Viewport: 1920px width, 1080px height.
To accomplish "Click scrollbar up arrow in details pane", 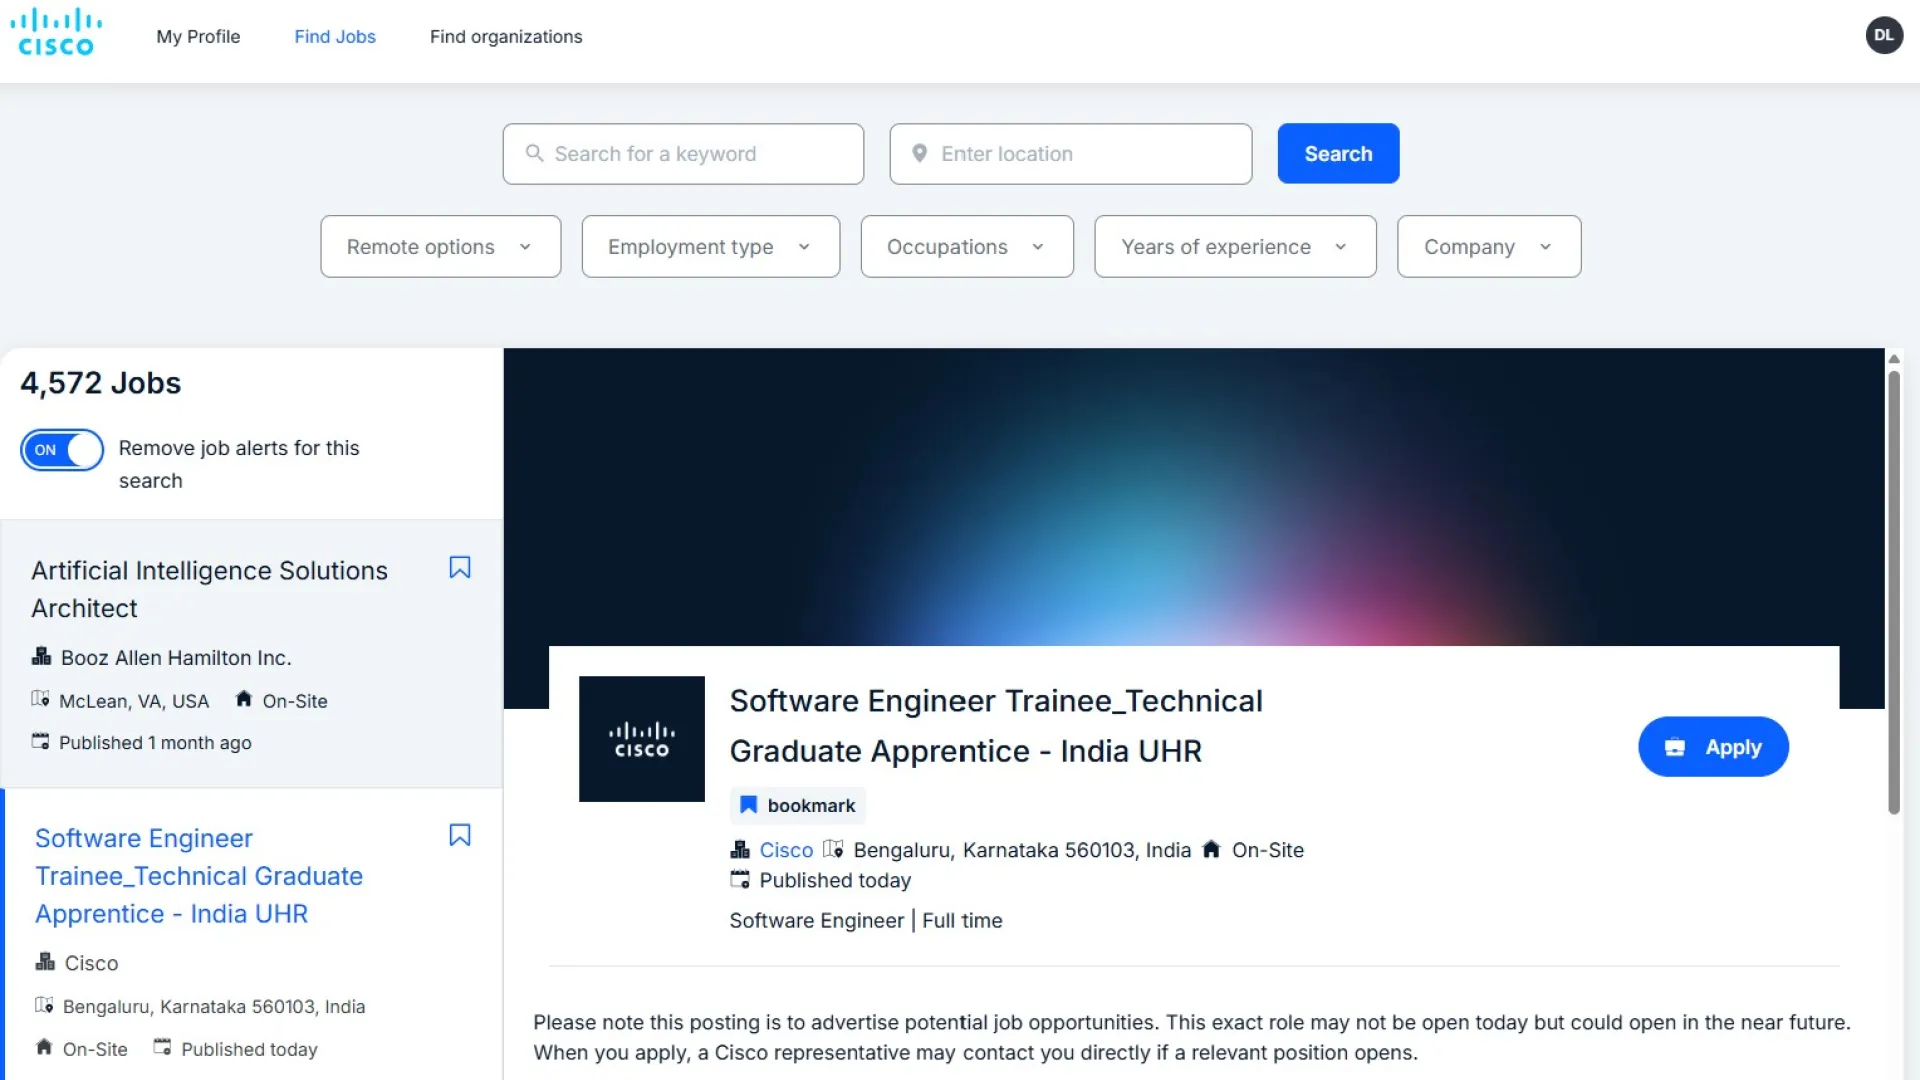I will [1893, 358].
